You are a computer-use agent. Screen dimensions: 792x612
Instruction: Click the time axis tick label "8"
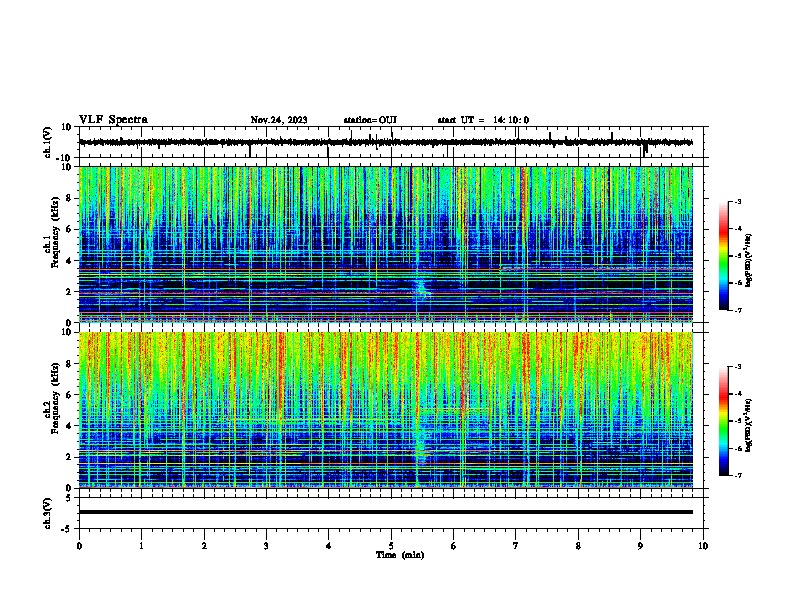pos(578,546)
